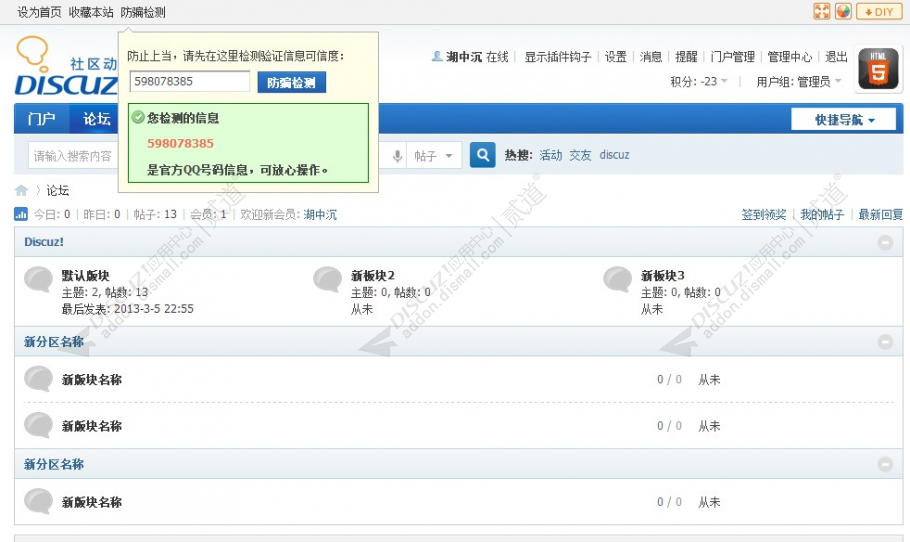Expand the 快捷导航 quick navigation menu
This screenshot has width=910, height=542.
[x=843, y=120]
